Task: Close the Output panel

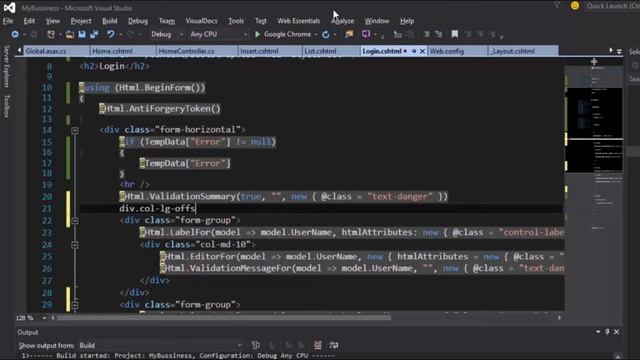Action: (617, 332)
